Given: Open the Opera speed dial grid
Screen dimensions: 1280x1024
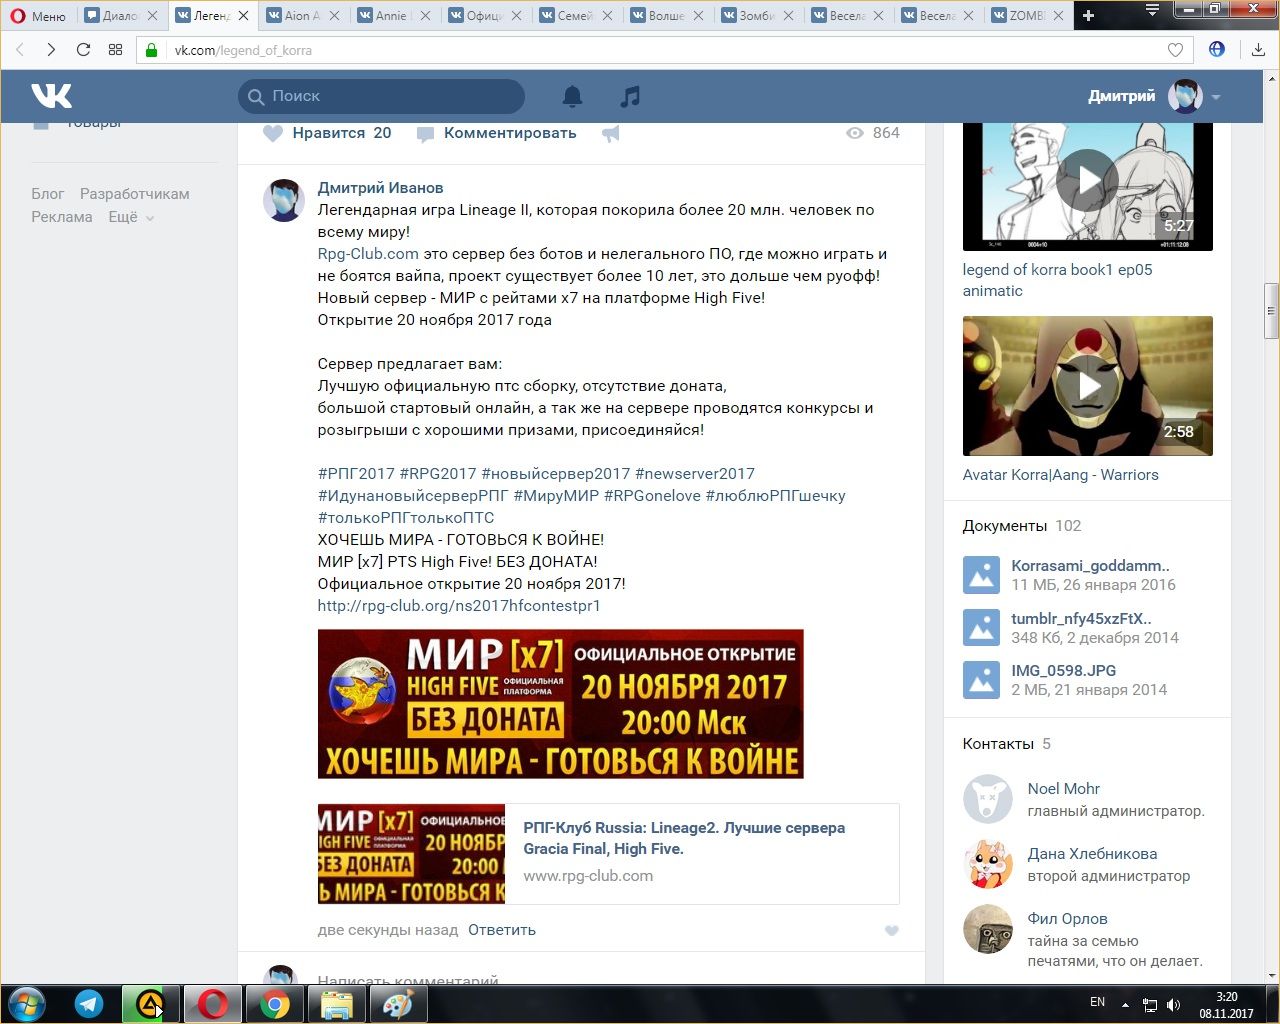Looking at the screenshot, I should click(115, 50).
